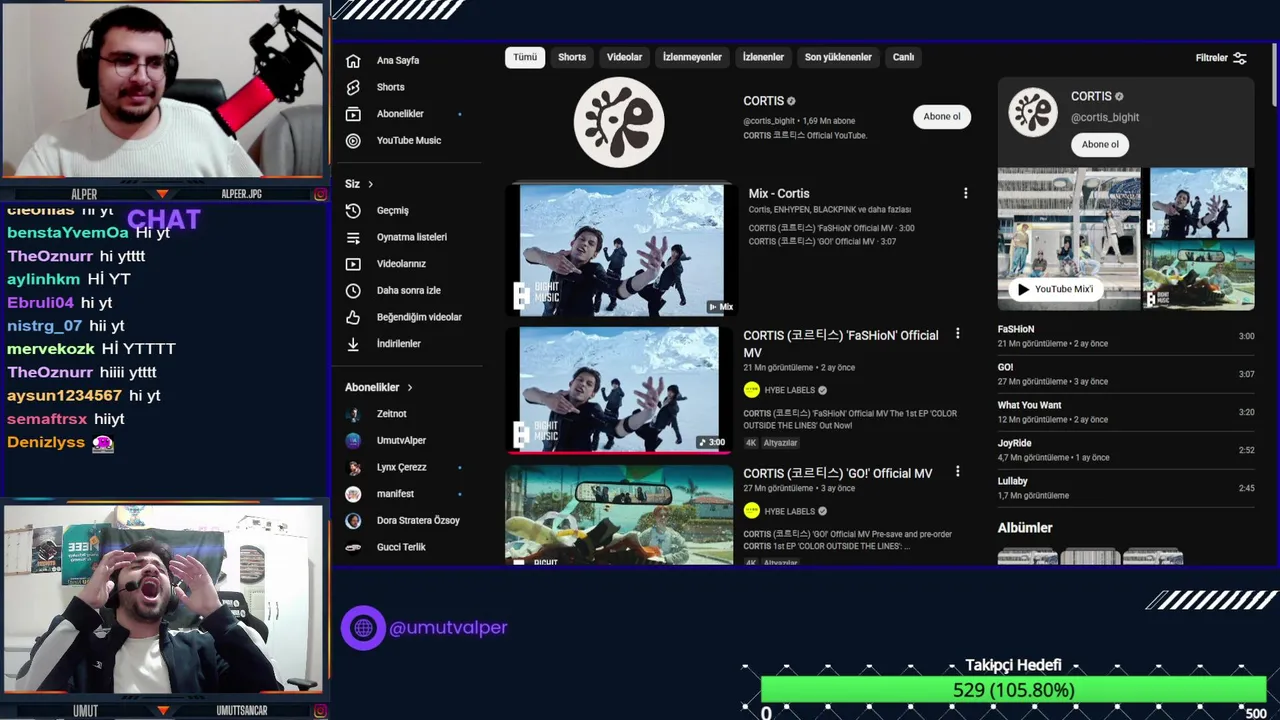The image size is (1280, 720).
Task: Click chat username semaftrsx
Action: pos(47,419)
